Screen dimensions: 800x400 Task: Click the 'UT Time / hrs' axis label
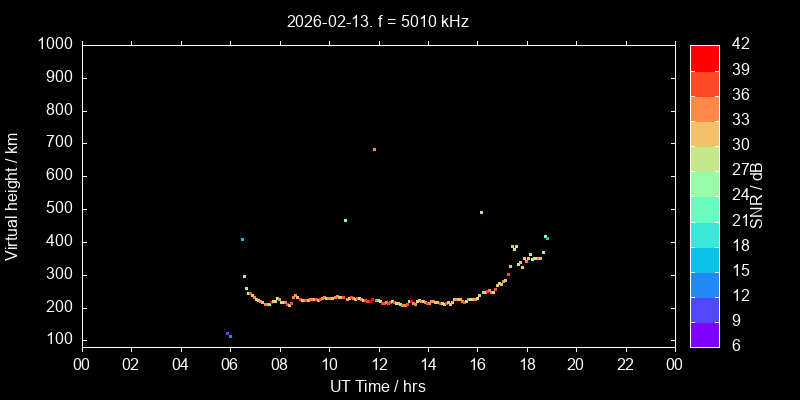click(377, 385)
